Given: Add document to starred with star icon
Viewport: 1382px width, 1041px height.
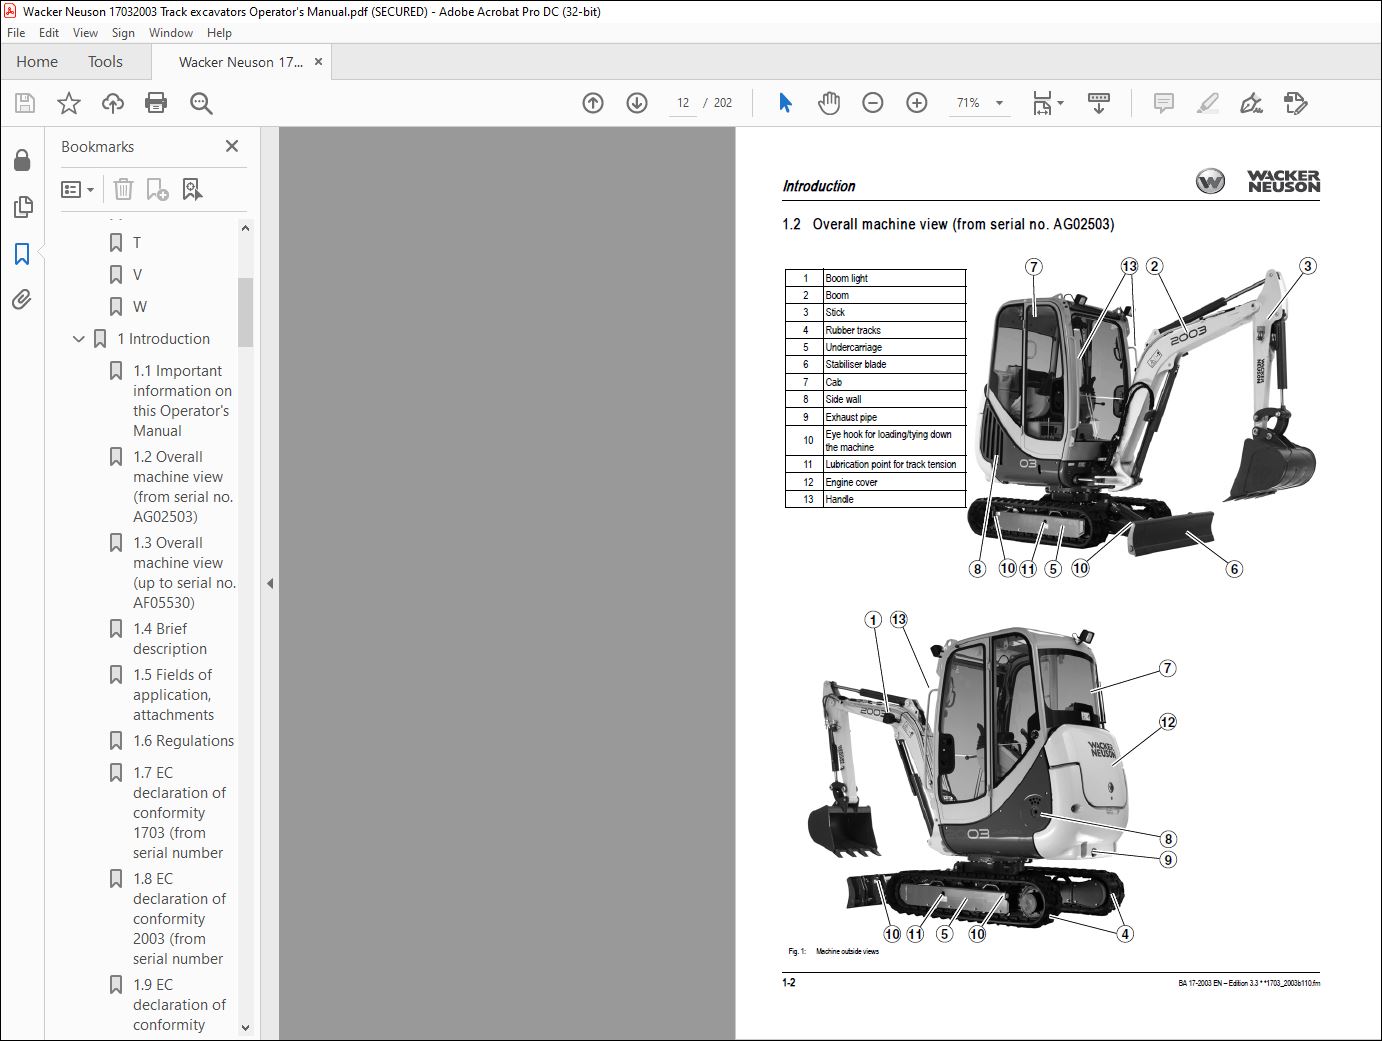Looking at the screenshot, I should click(69, 103).
